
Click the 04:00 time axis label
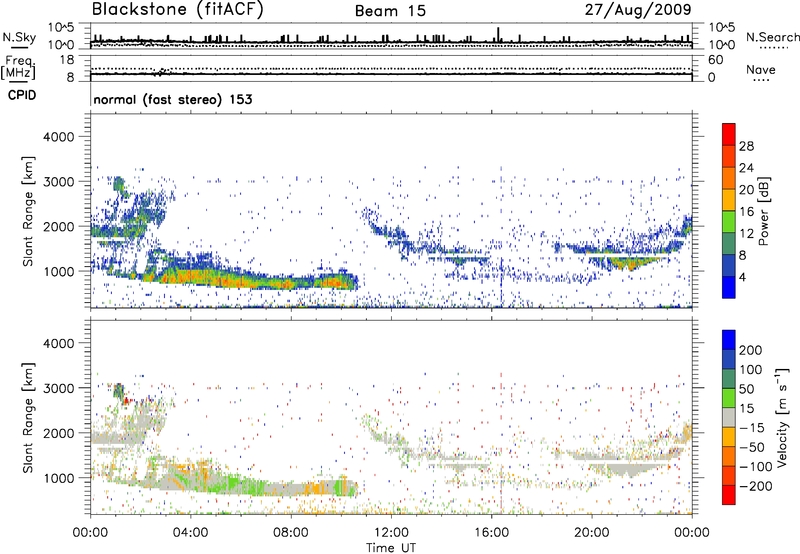click(x=190, y=533)
